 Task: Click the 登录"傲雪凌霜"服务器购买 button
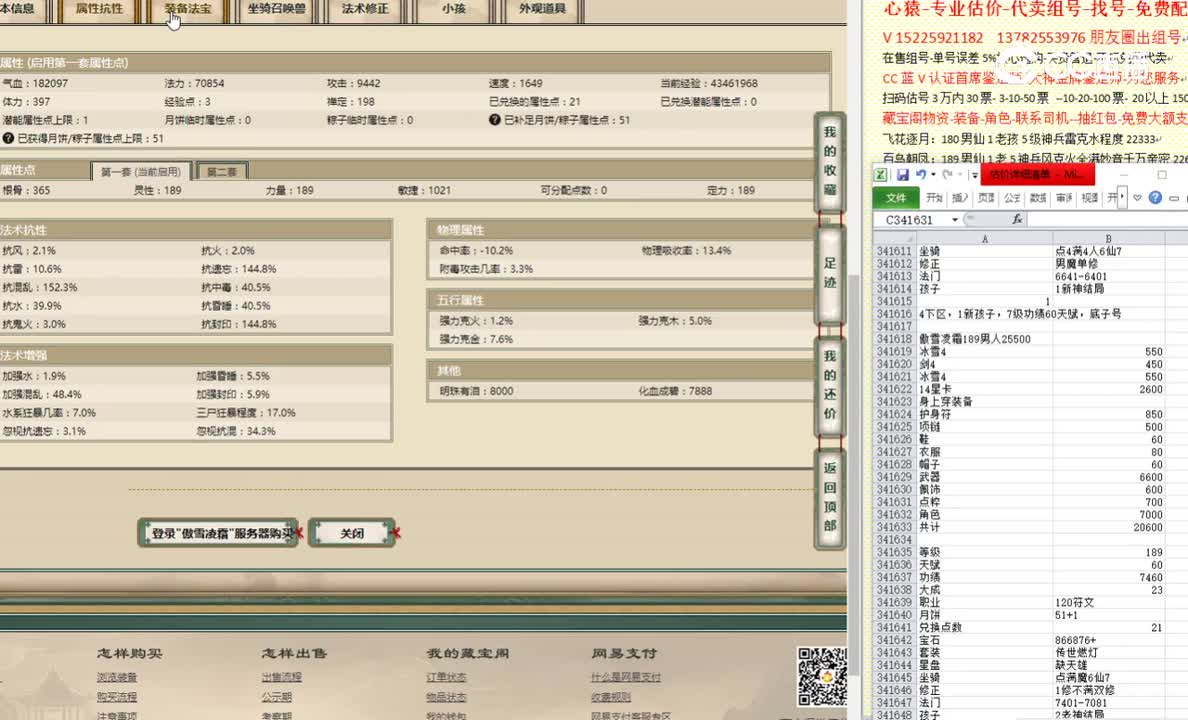(220, 533)
